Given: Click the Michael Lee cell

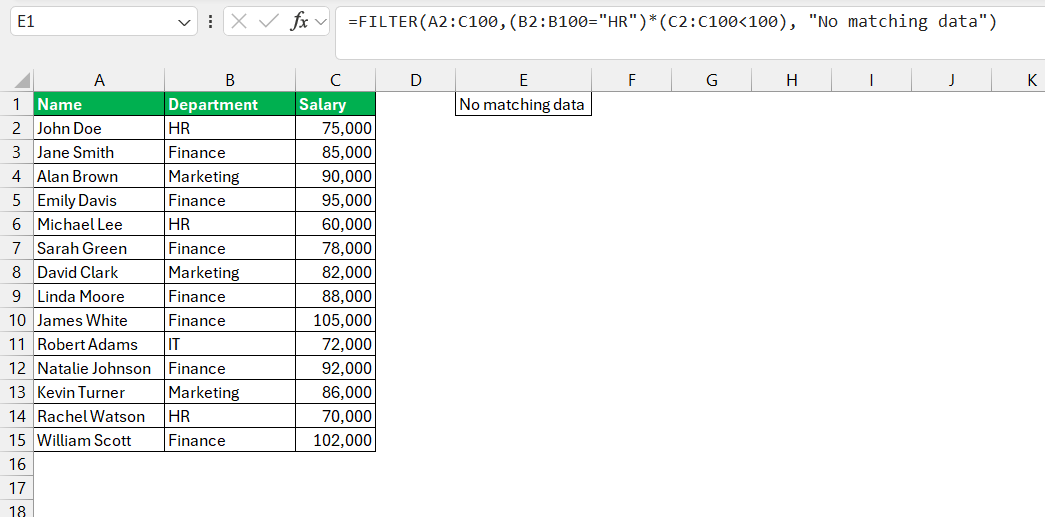Looking at the screenshot, I should coord(99,224).
